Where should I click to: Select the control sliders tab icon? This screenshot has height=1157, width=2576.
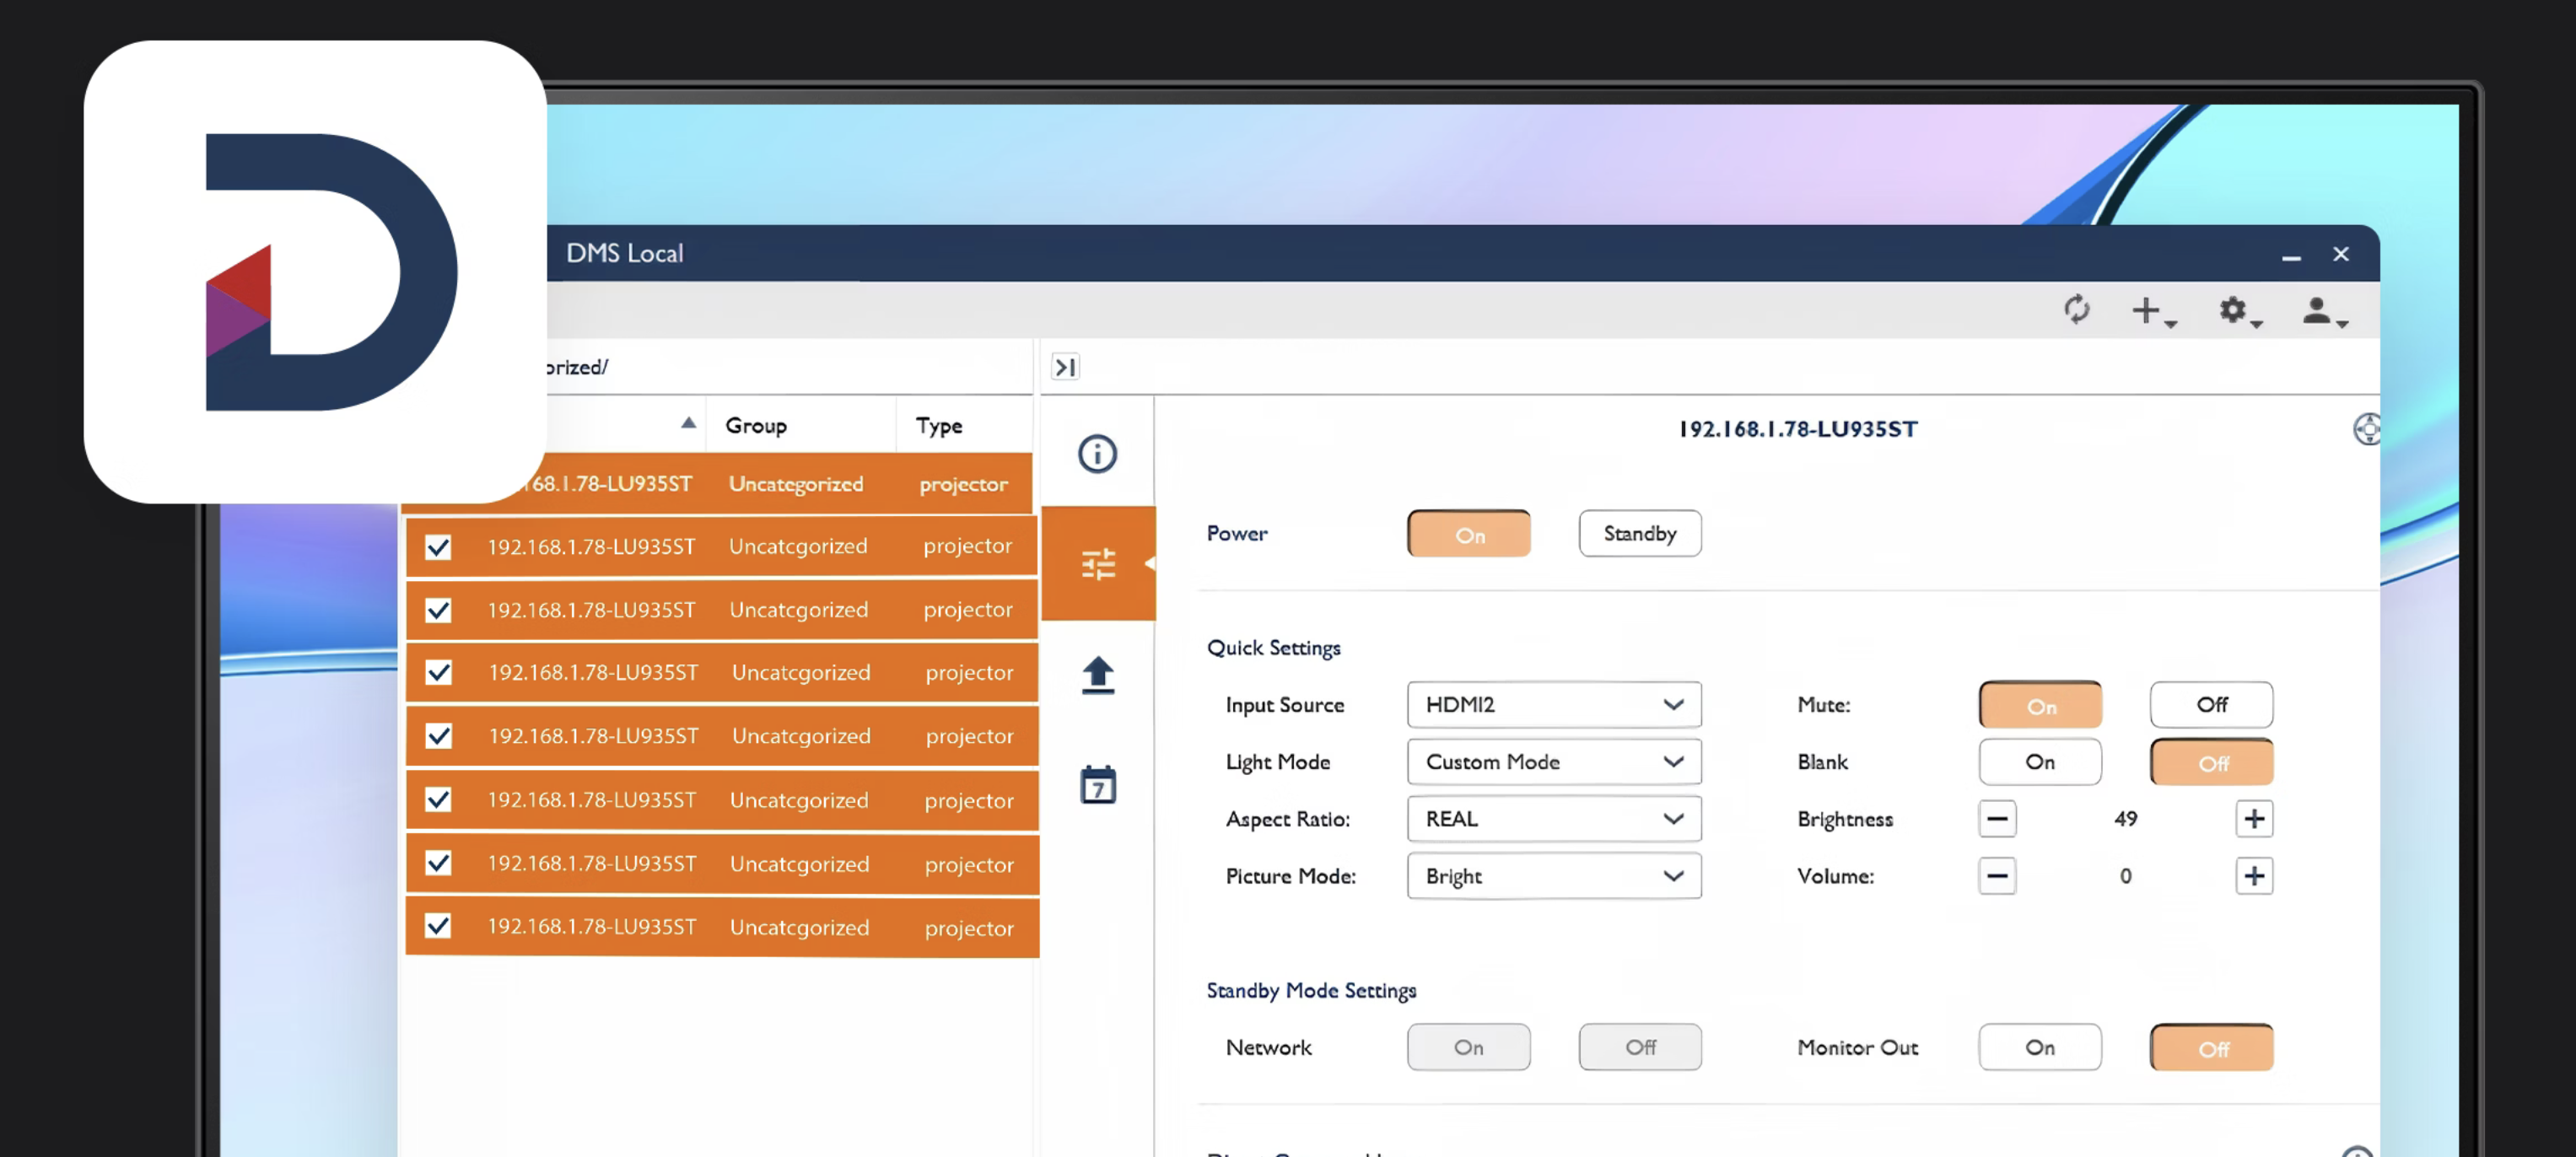(1097, 564)
